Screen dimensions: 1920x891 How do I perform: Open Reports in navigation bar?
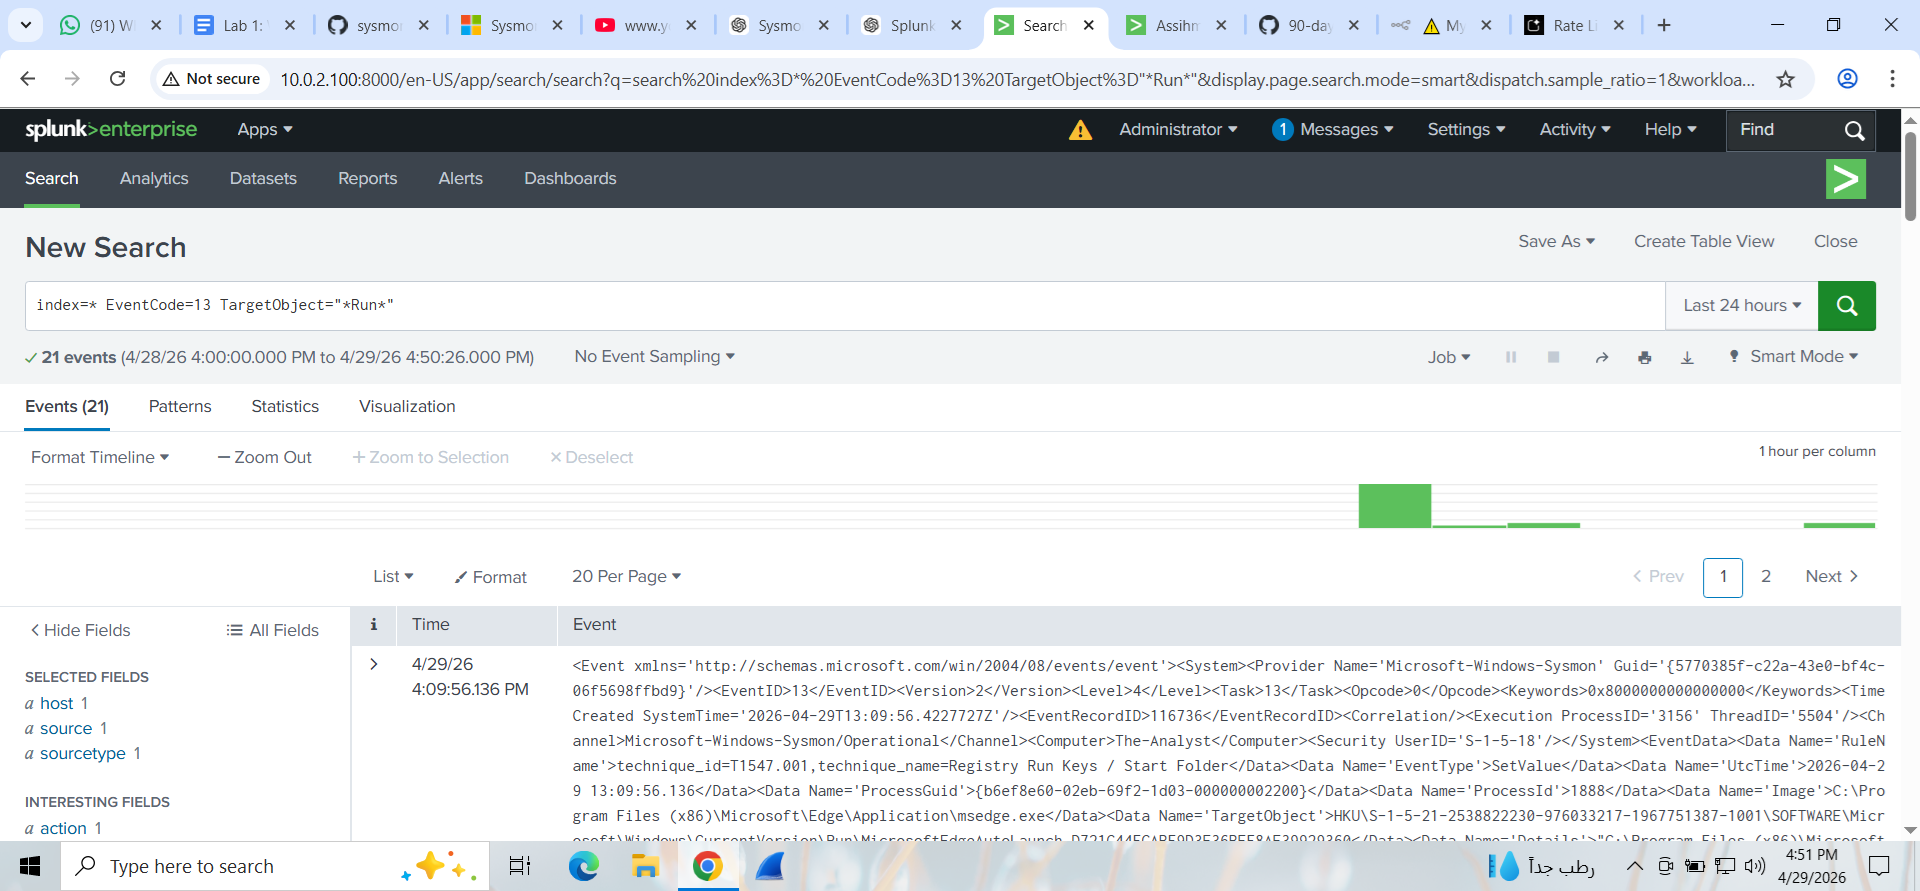pos(367,178)
